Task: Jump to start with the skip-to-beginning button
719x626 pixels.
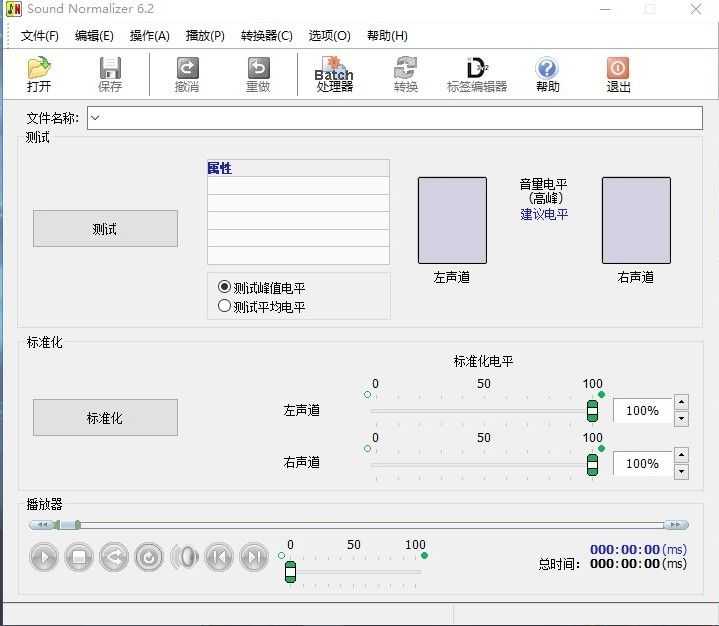Action: click(x=219, y=557)
